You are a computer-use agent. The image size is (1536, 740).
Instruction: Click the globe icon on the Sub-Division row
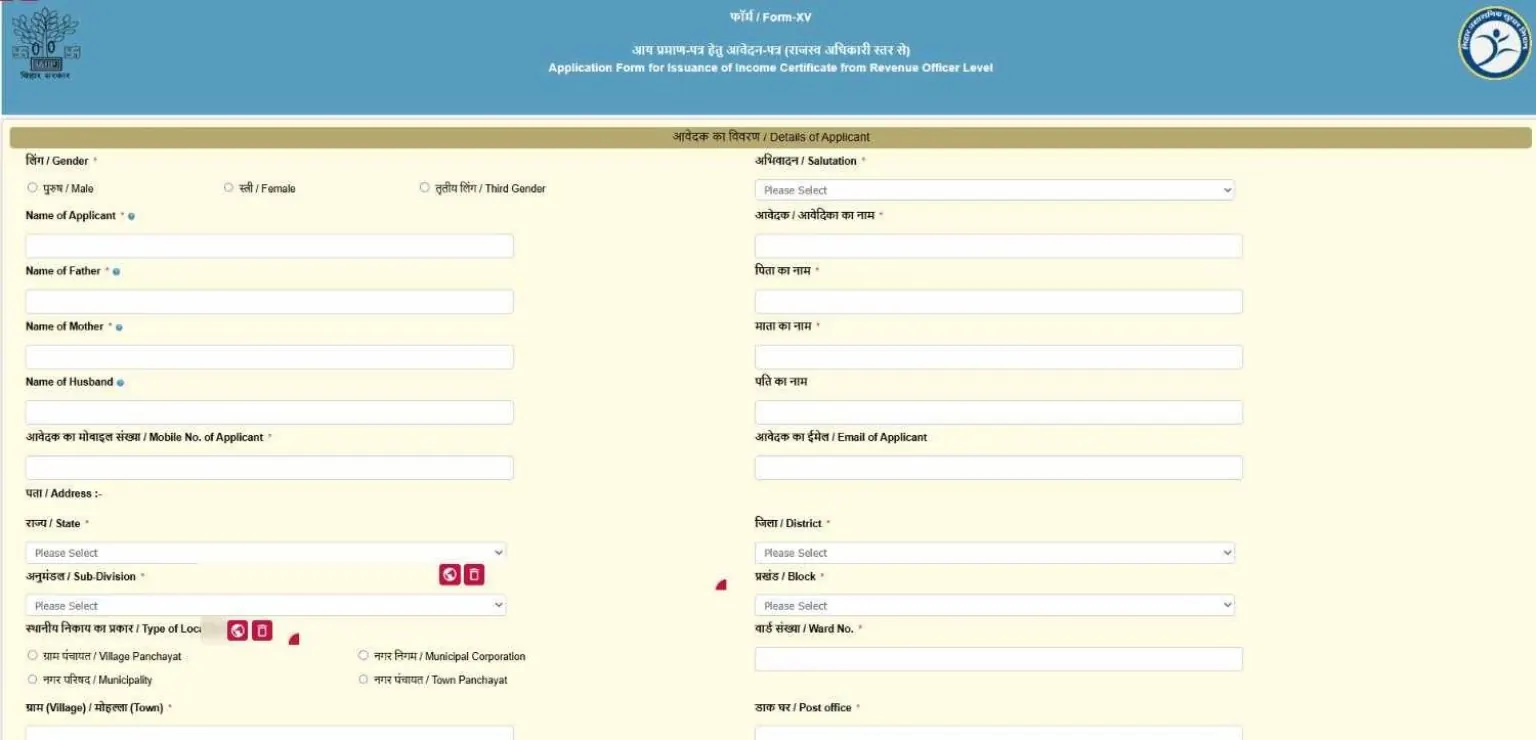tap(450, 575)
